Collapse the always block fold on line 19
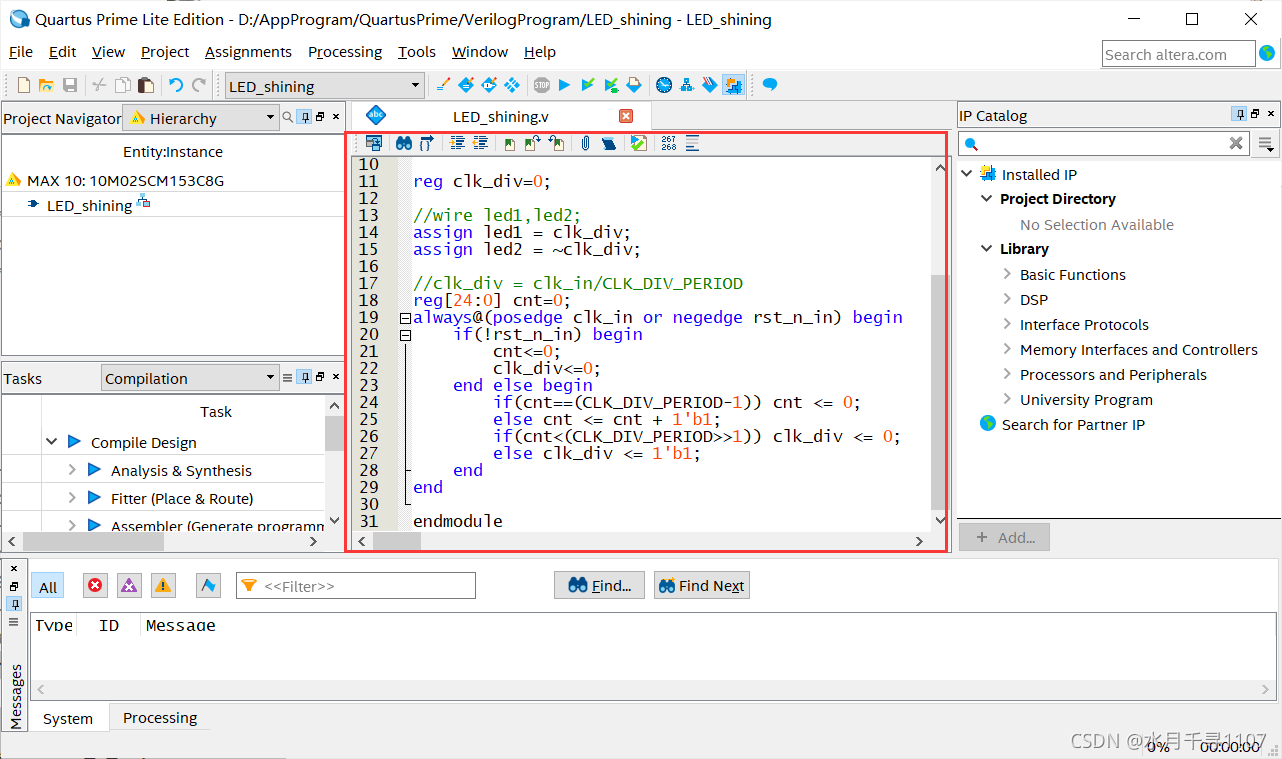Image resolution: width=1282 pixels, height=759 pixels. point(405,318)
